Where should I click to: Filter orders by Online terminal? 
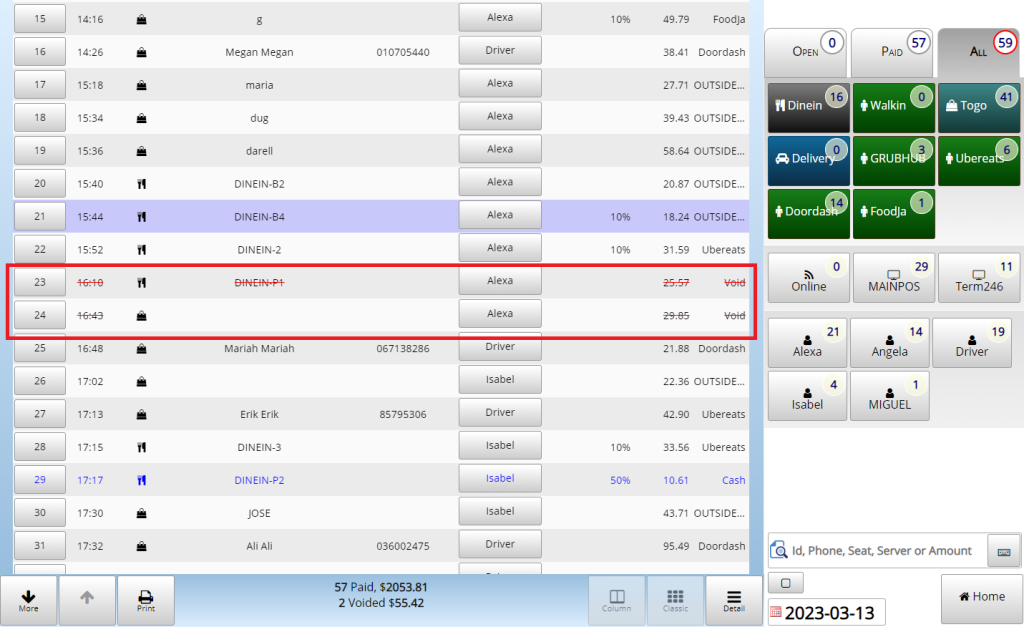point(808,278)
